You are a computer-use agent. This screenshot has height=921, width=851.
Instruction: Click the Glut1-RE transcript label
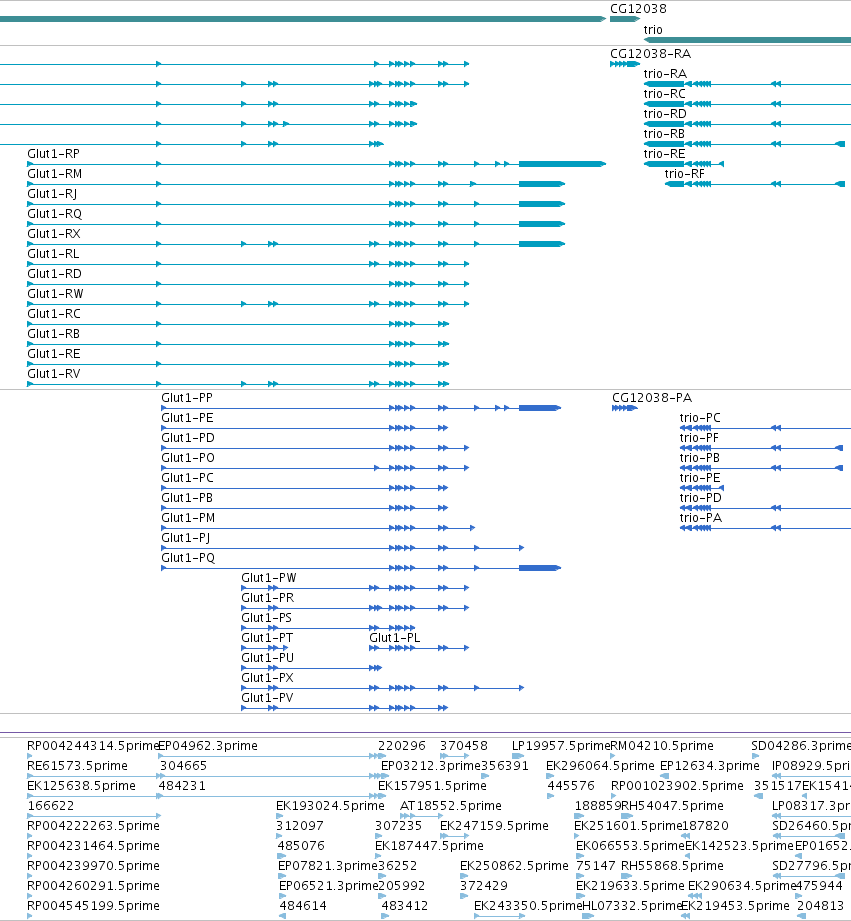54,353
